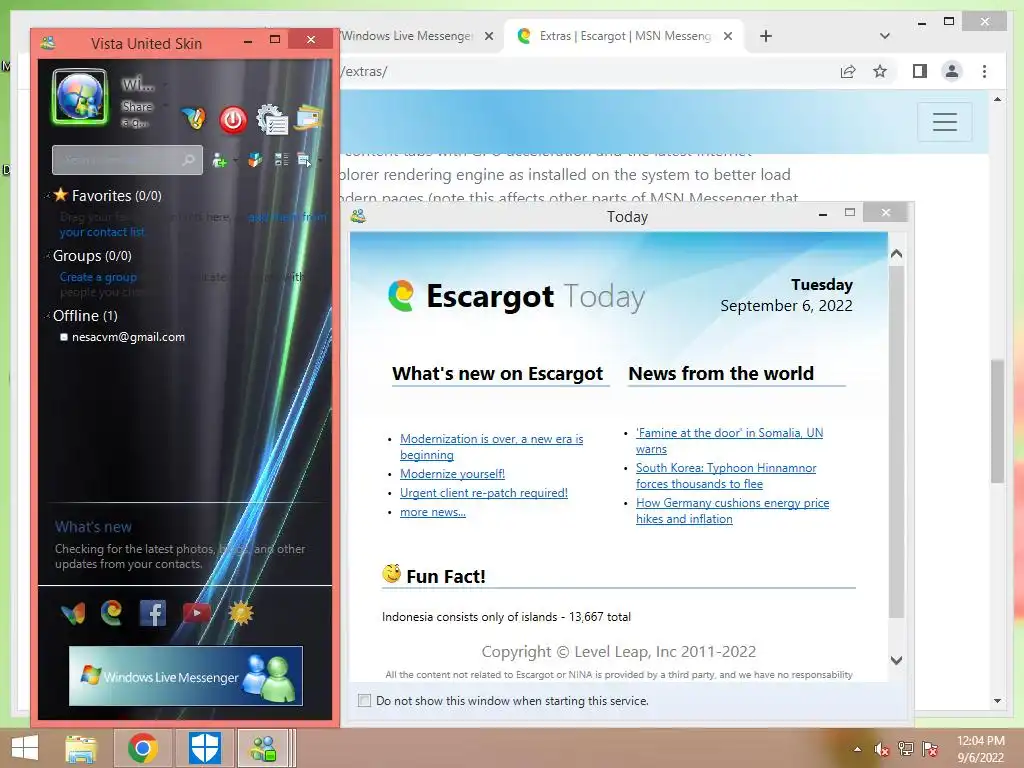This screenshot has width=1024, height=768.
Task: Click the Escargot snail icon in the bottom bar
Action: coord(112,613)
